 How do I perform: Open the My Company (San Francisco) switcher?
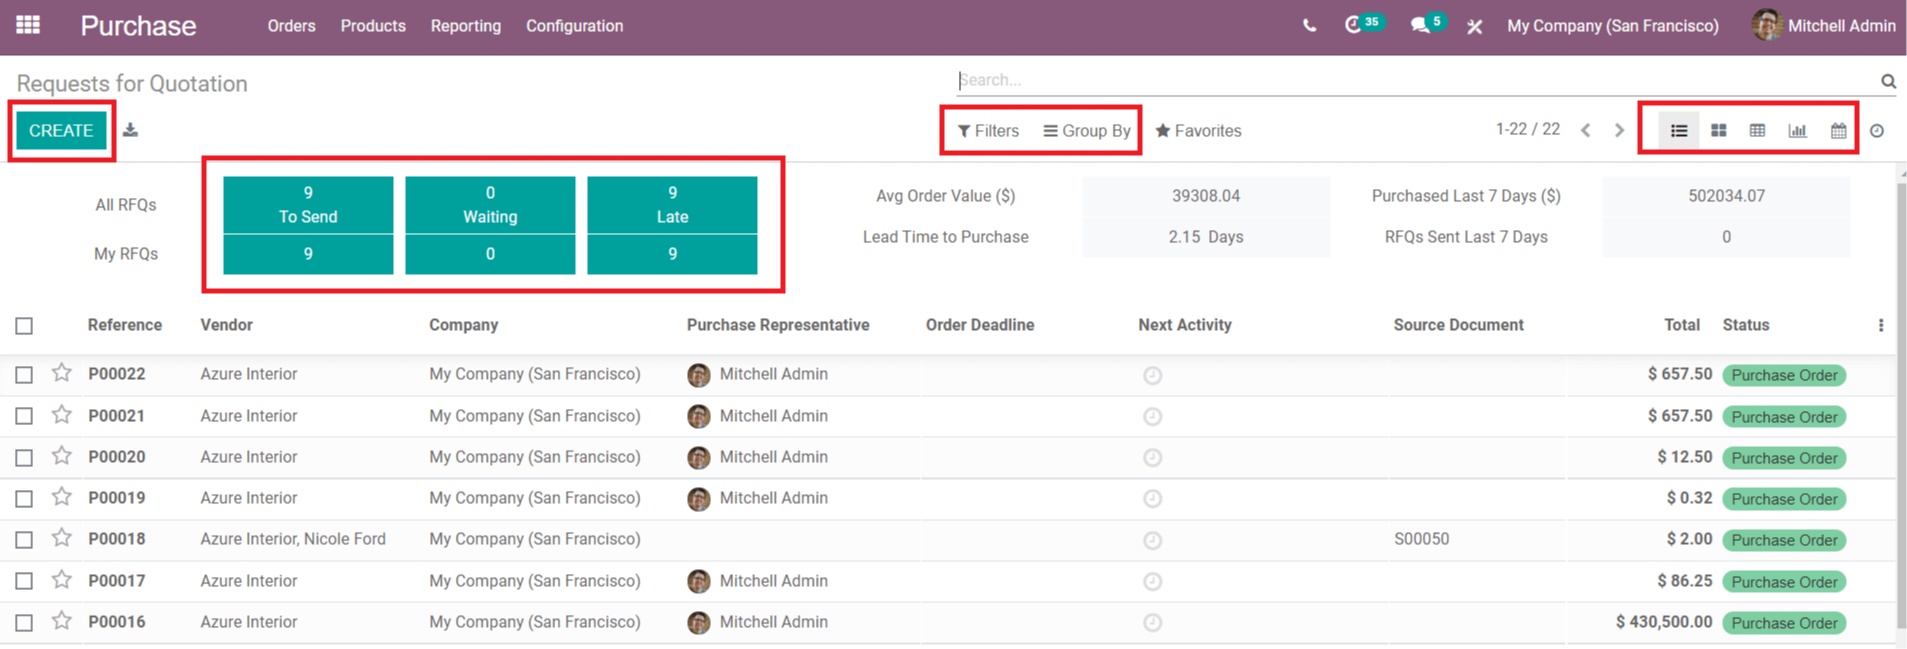click(x=1613, y=26)
